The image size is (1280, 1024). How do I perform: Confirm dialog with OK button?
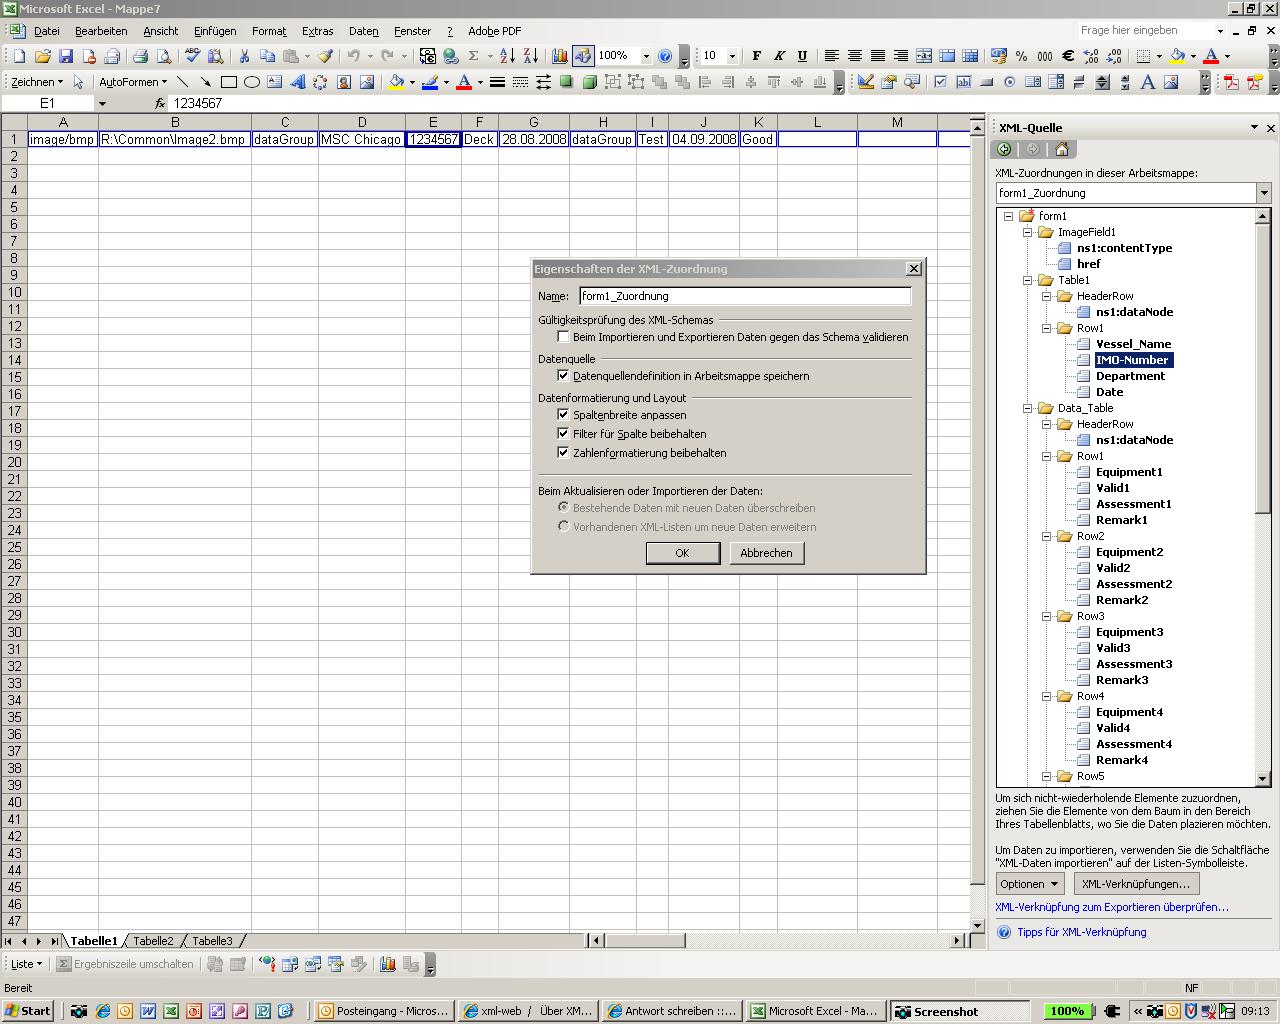point(683,553)
